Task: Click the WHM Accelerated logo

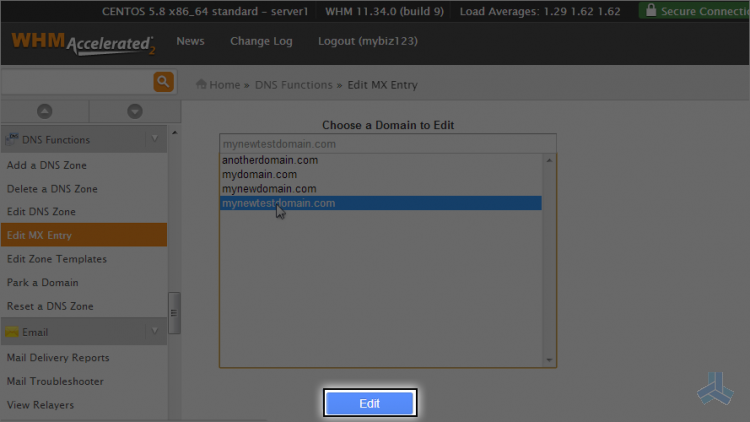Action: [83, 44]
